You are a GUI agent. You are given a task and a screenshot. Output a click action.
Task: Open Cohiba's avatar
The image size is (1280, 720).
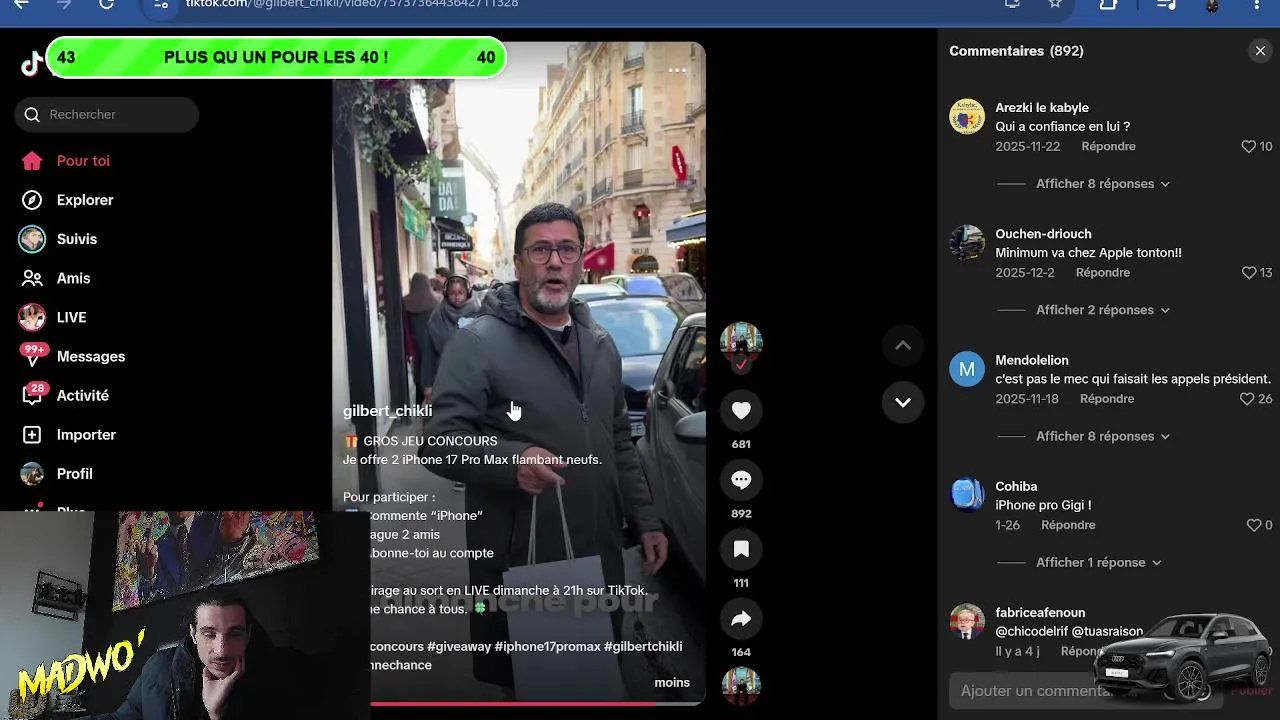[x=967, y=495]
